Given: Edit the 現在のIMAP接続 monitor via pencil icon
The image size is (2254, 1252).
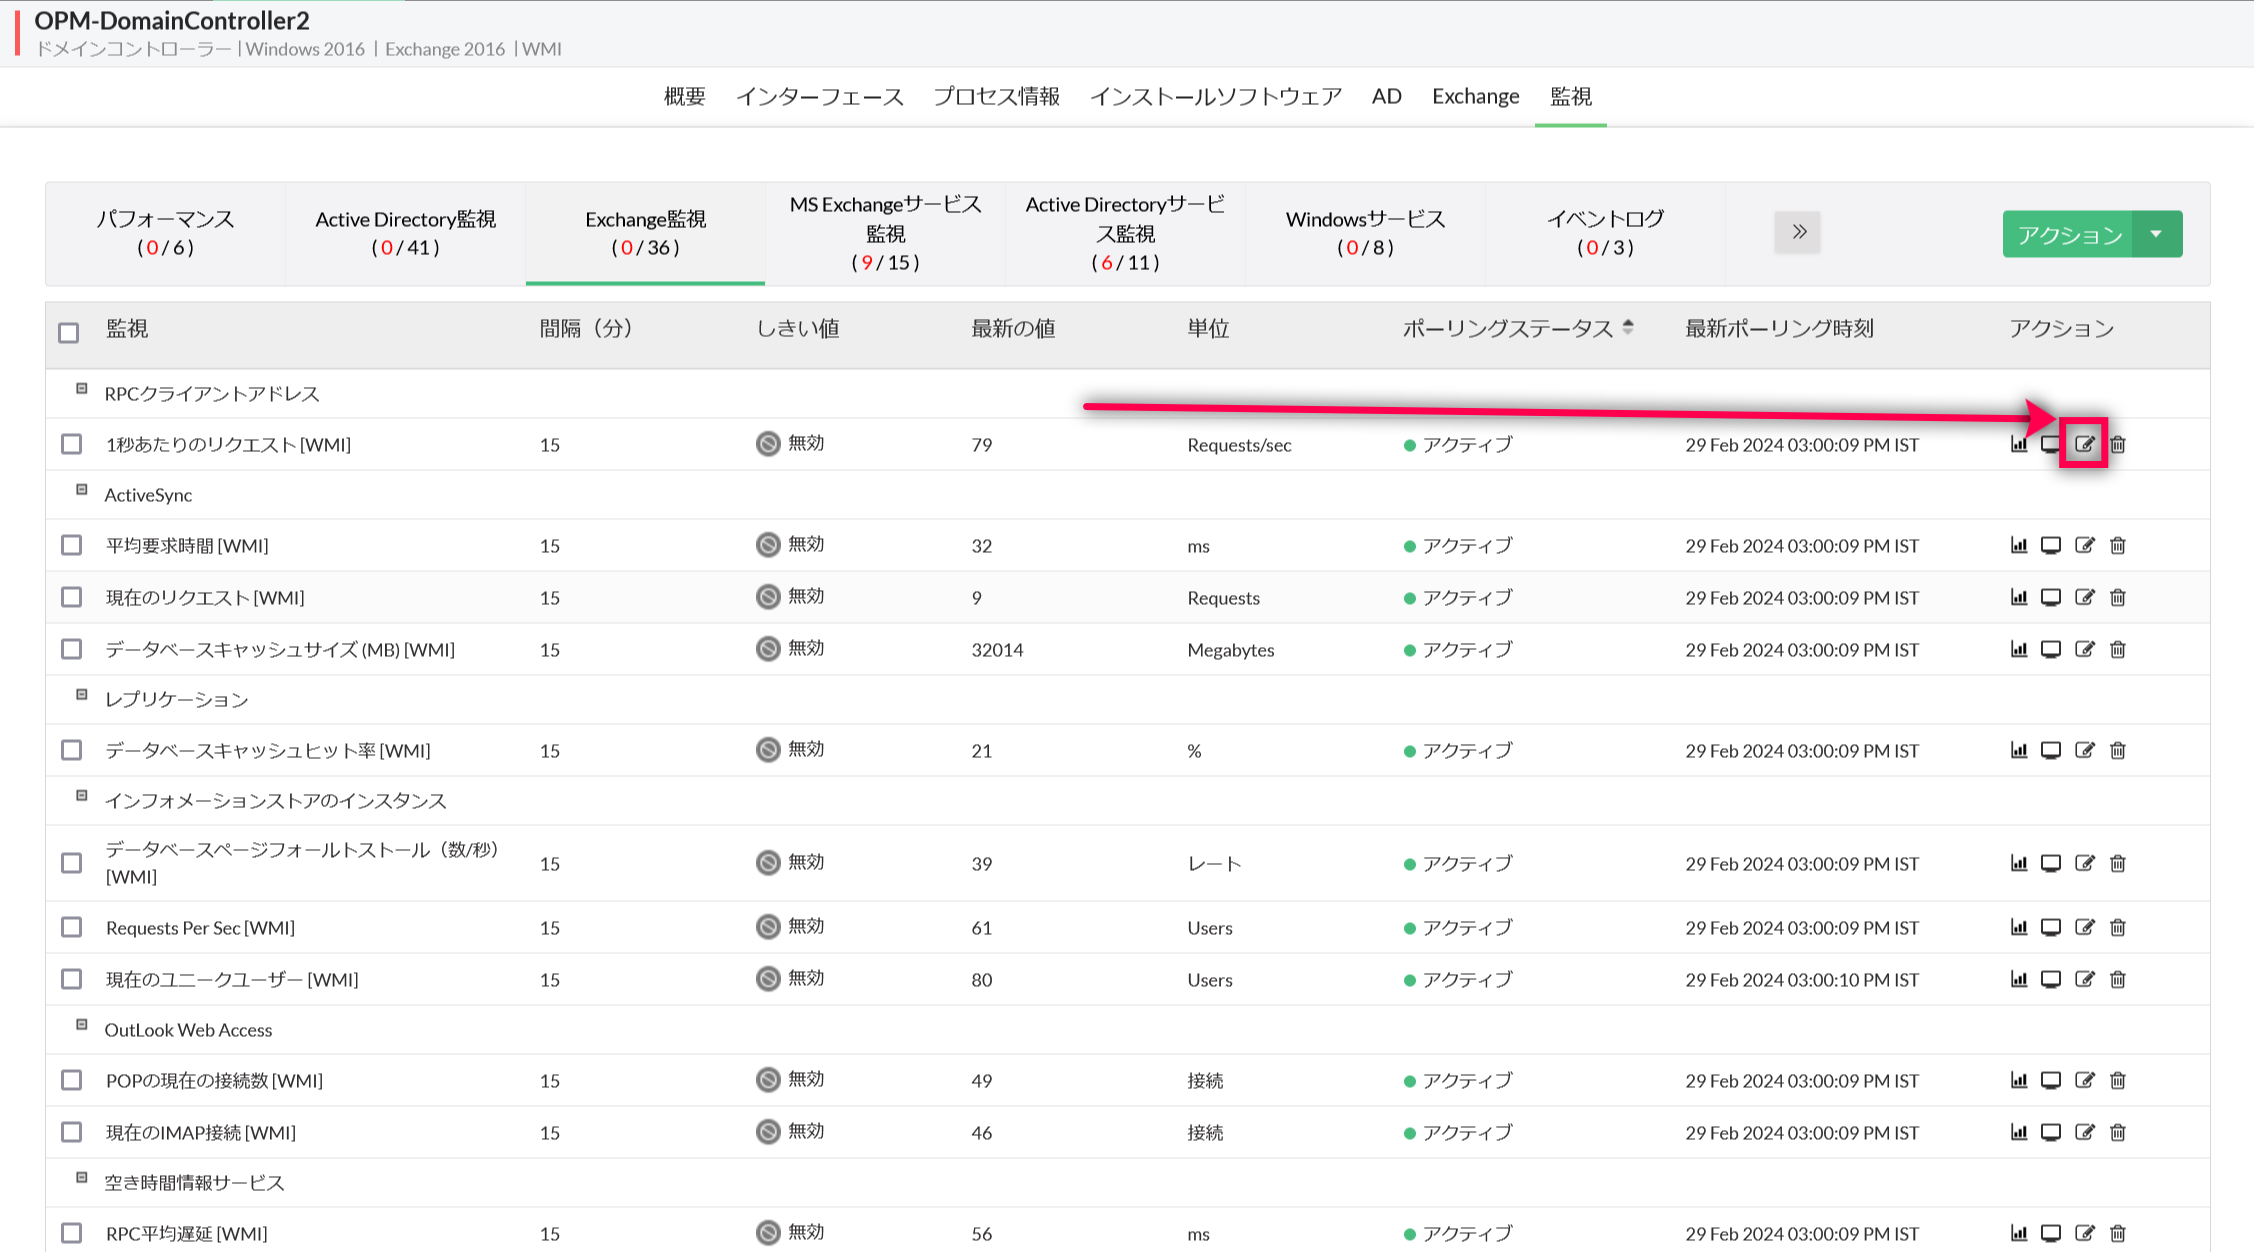Looking at the screenshot, I should pos(2084,1132).
